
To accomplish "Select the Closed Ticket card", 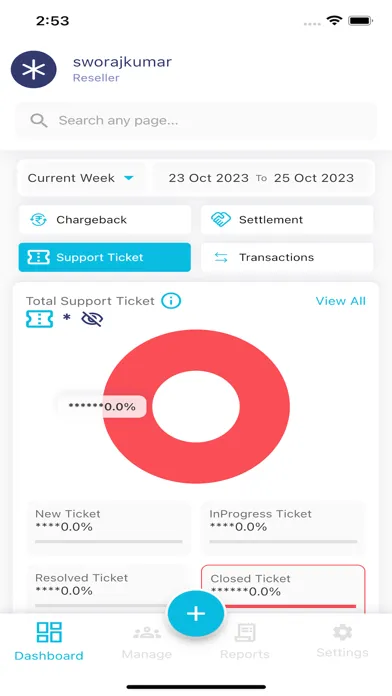I will point(283,589).
